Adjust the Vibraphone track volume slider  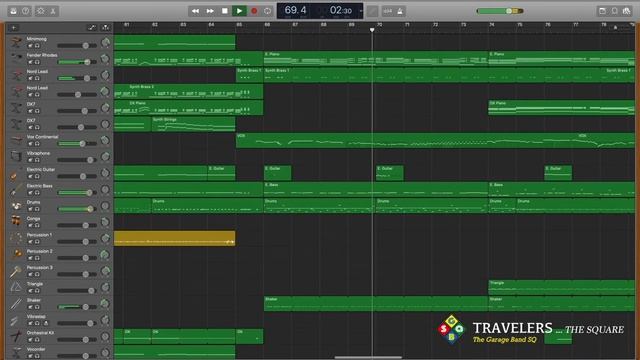pyautogui.click(x=77, y=160)
